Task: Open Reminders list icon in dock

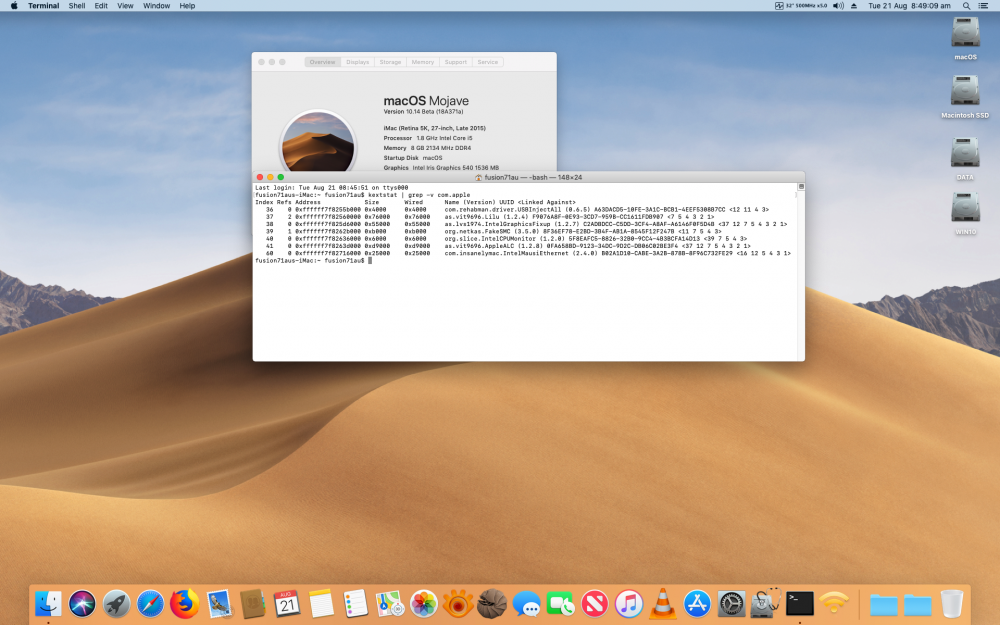Action: [355, 603]
